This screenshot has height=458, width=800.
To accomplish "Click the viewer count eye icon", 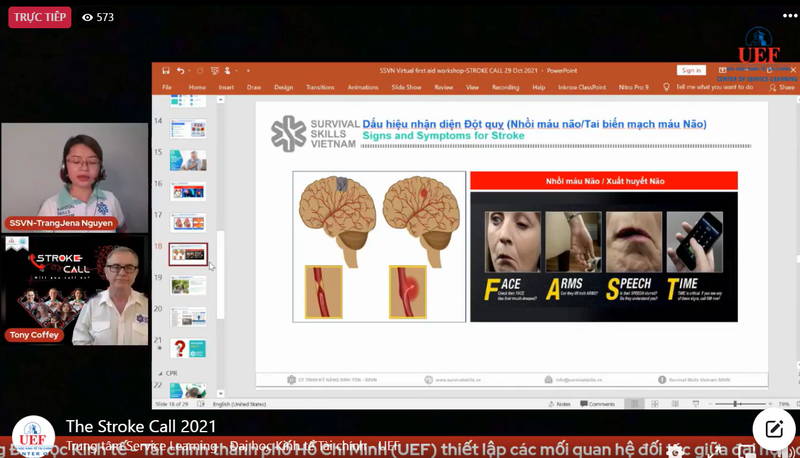I will (87, 17).
